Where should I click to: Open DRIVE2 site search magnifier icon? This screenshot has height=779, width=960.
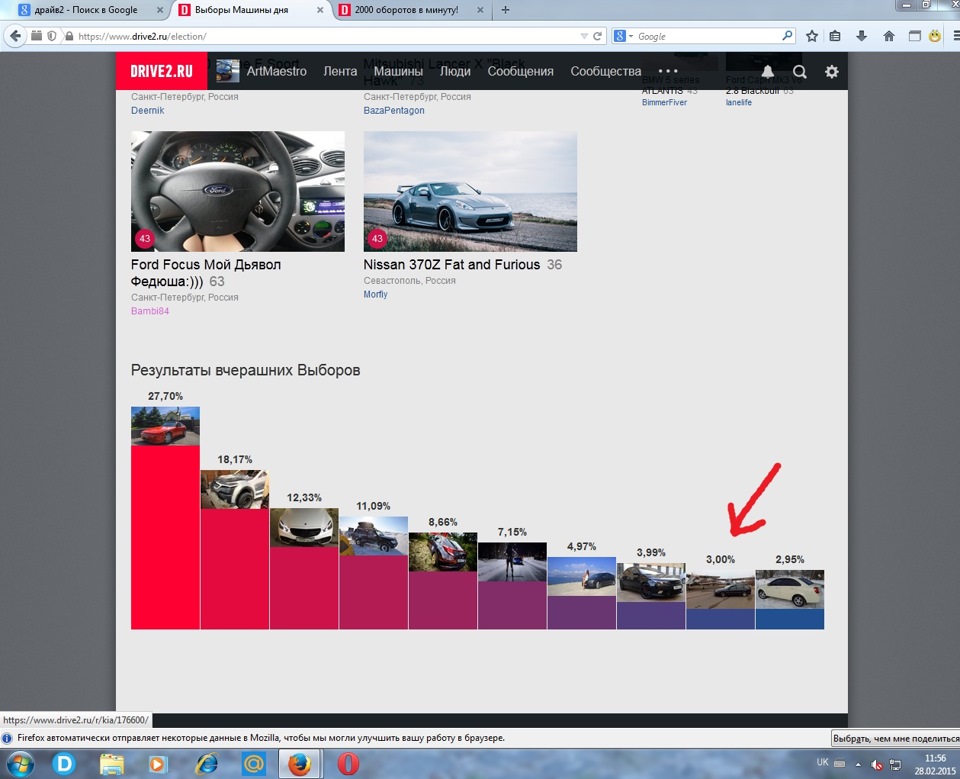800,72
